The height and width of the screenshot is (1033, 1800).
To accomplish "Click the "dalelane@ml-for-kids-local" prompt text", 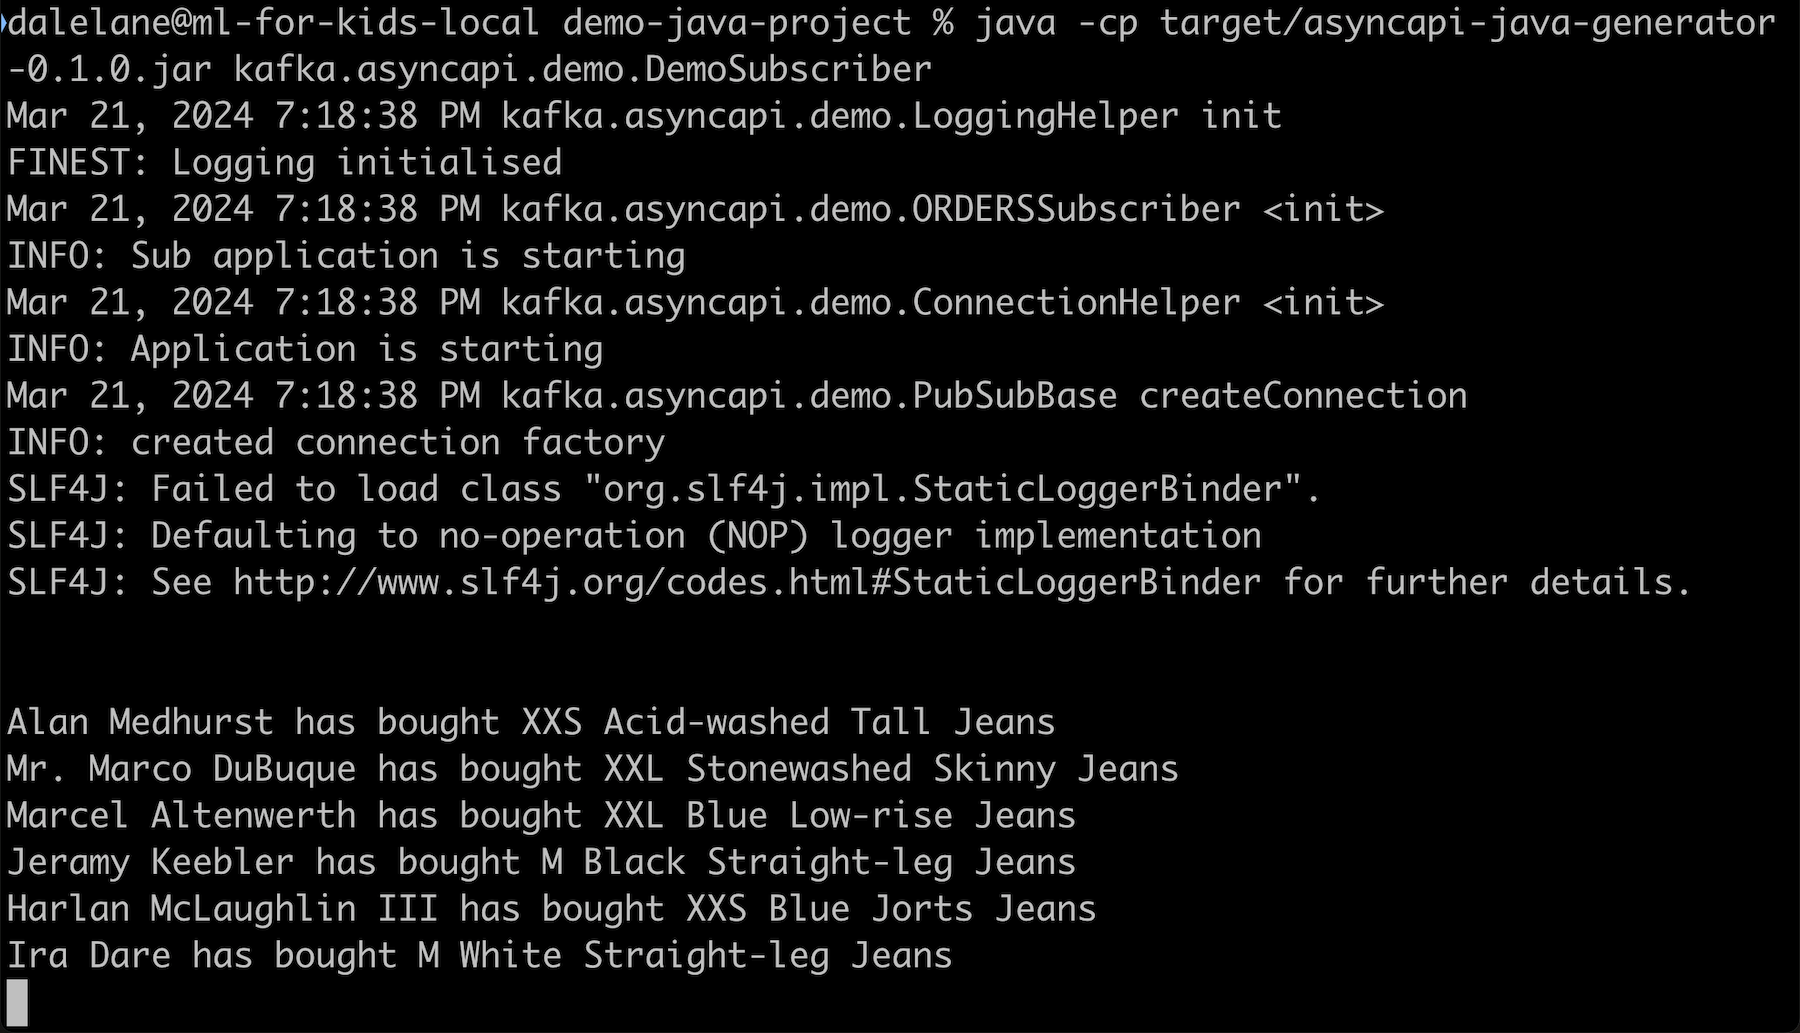I will click(273, 22).
